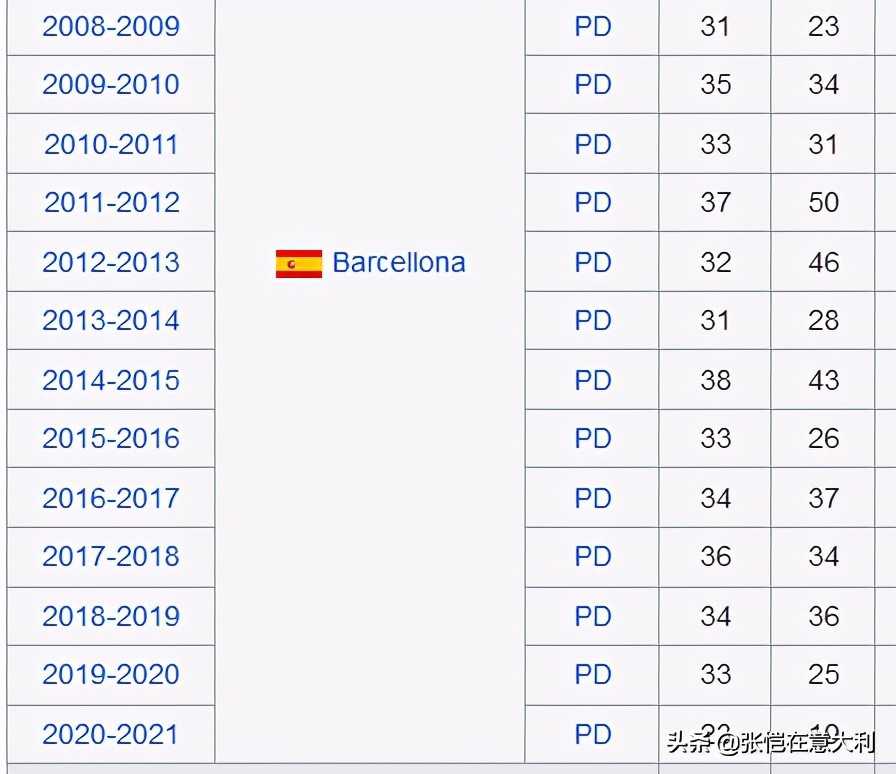
Task: Click the Spanish flag icon
Action: (299, 264)
